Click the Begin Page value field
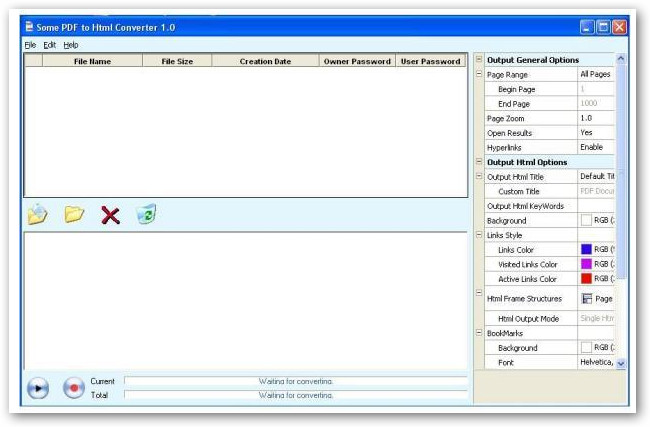The height and width of the screenshot is (427, 650). pos(596,89)
